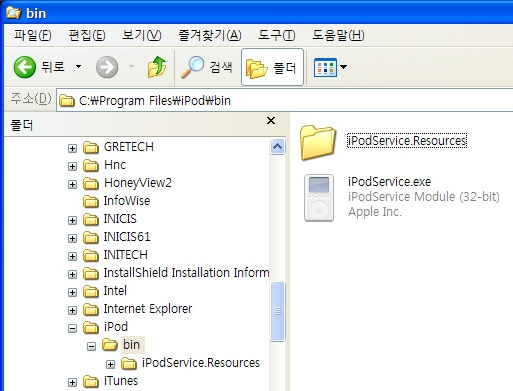513x391 pixels.
Task: Open the 보기(V) menu
Action: 142,35
